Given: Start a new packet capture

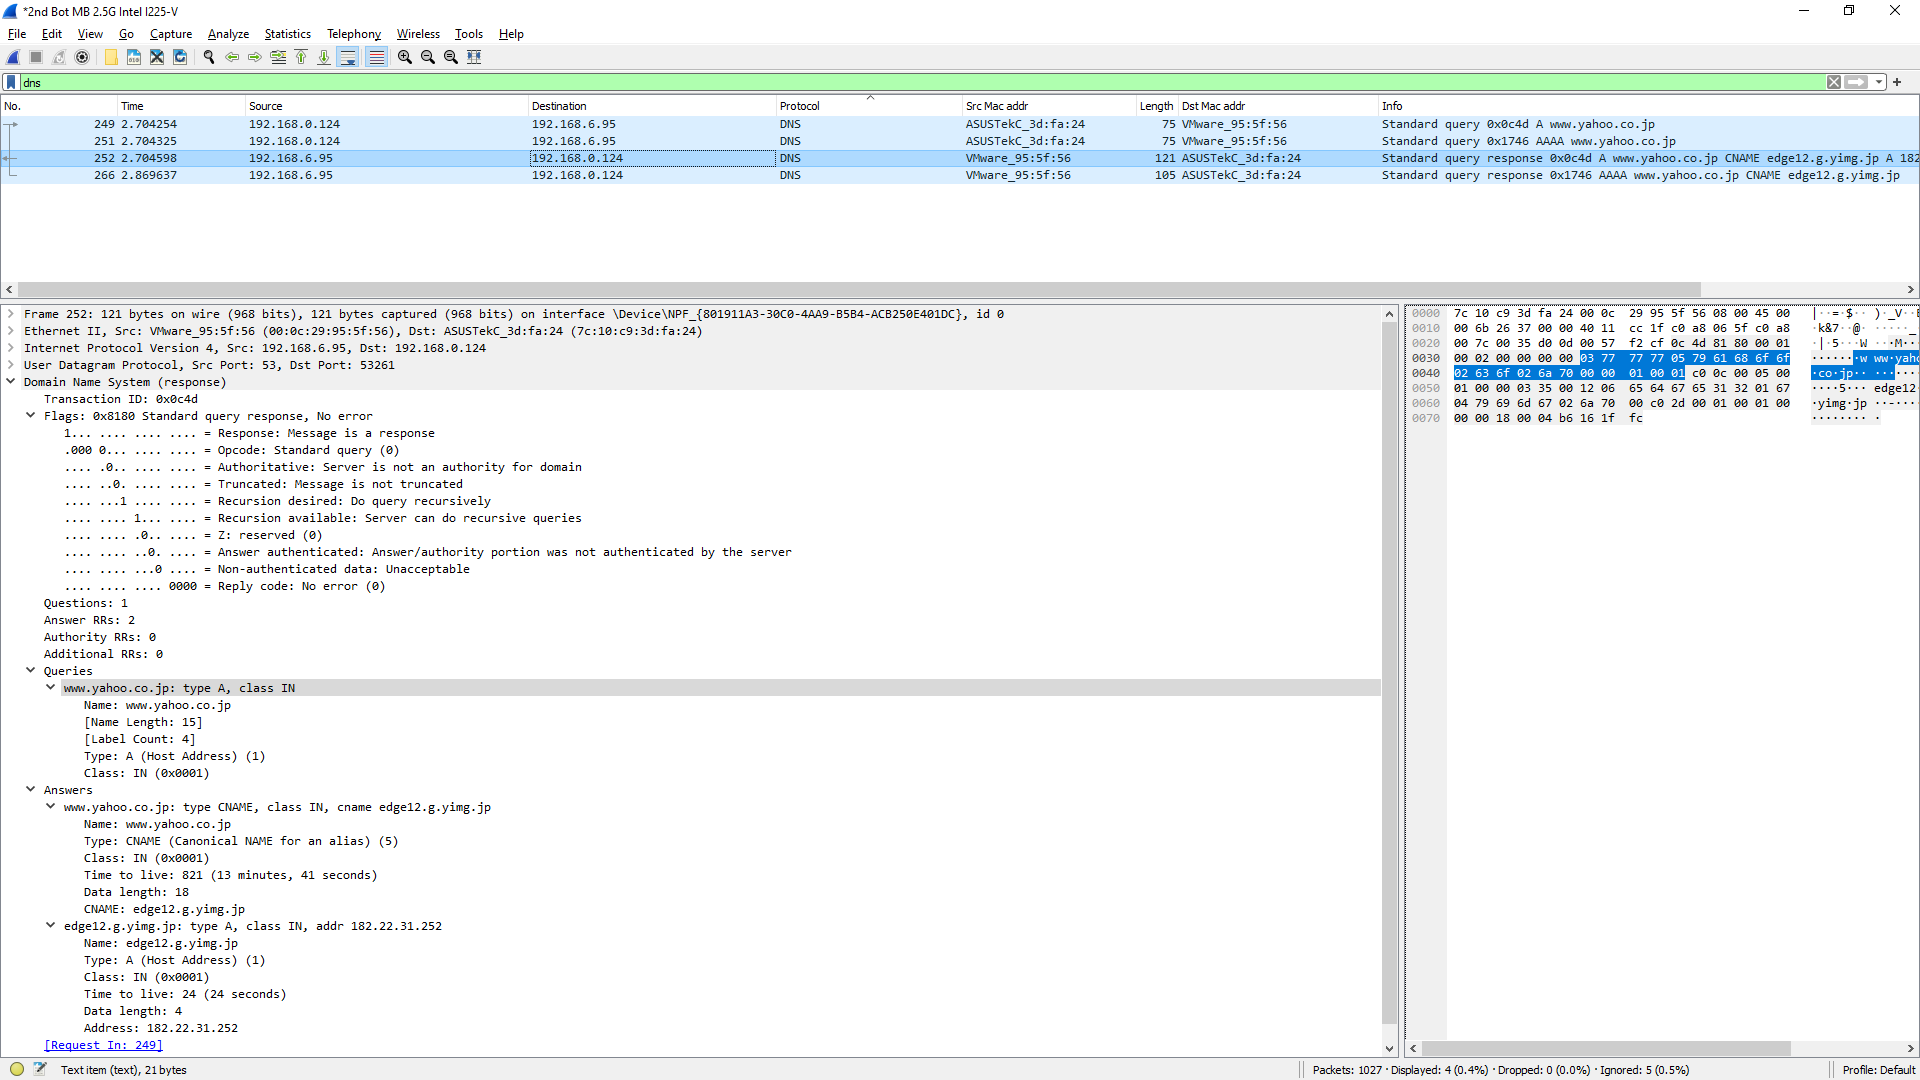Looking at the screenshot, I should [12, 57].
